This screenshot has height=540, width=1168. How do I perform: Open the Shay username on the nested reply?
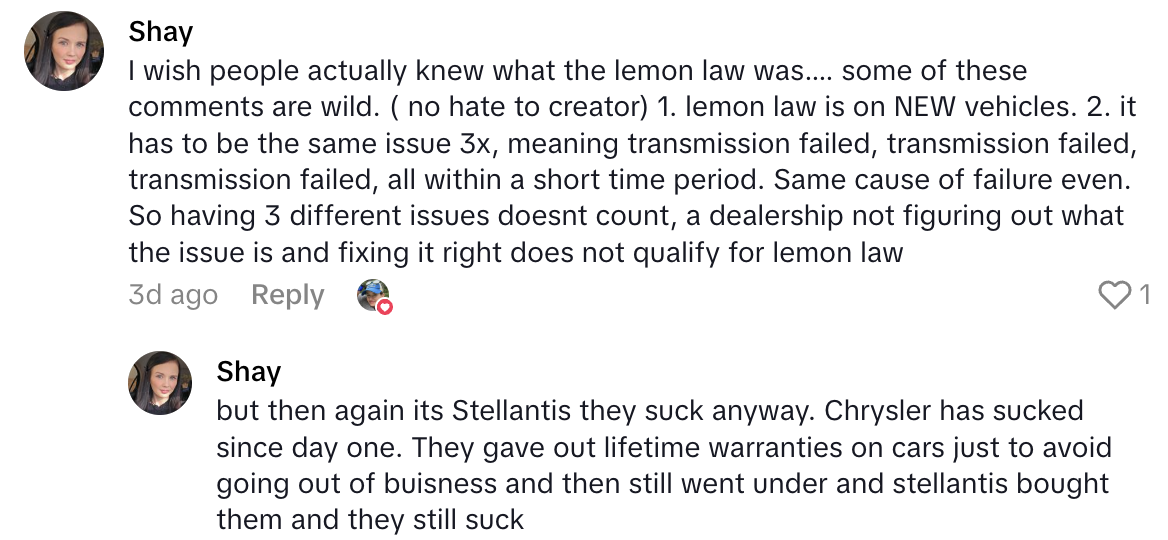click(x=248, y=372)
